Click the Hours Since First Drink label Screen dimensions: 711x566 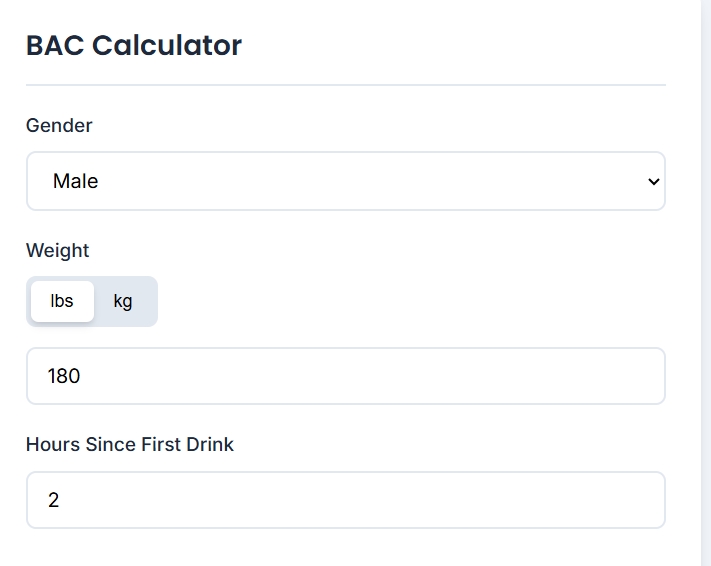[130, 444]
